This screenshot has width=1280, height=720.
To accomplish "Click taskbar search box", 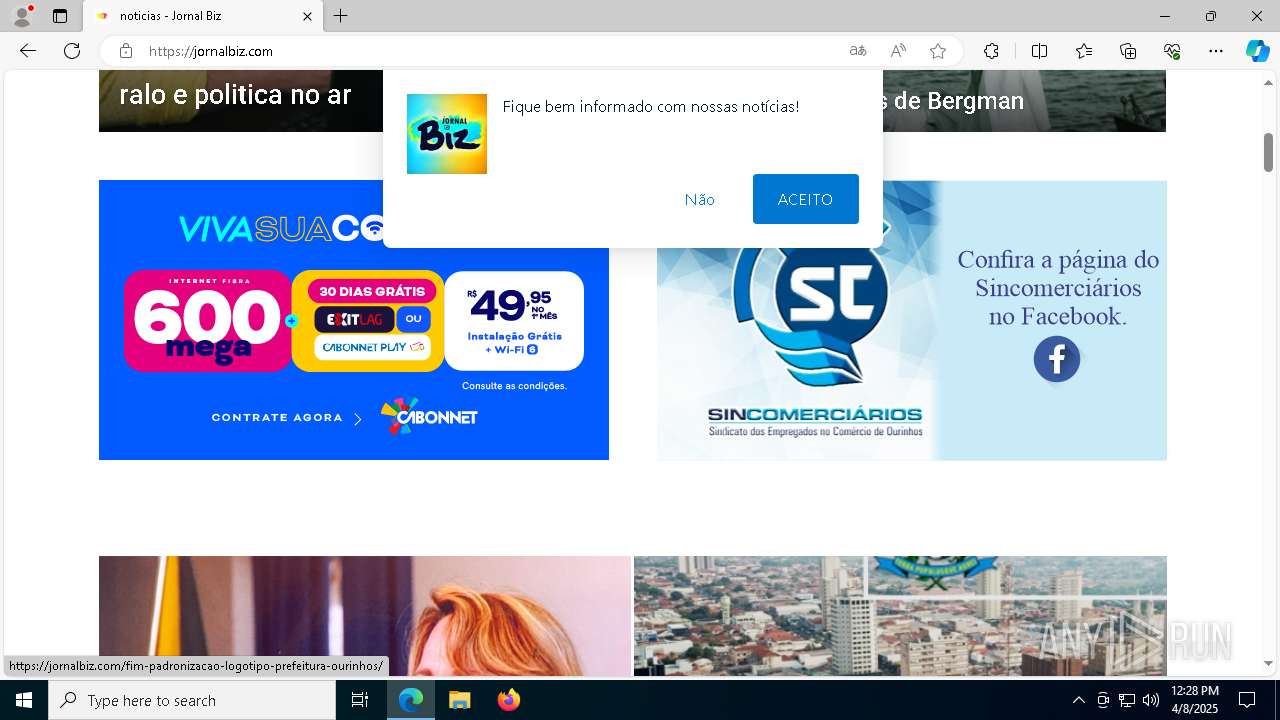I will pos(192,700).
